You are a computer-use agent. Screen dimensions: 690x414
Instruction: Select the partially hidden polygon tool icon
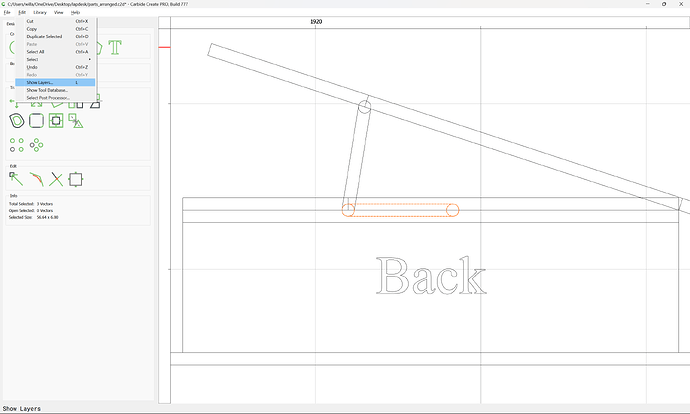(99, 48)
